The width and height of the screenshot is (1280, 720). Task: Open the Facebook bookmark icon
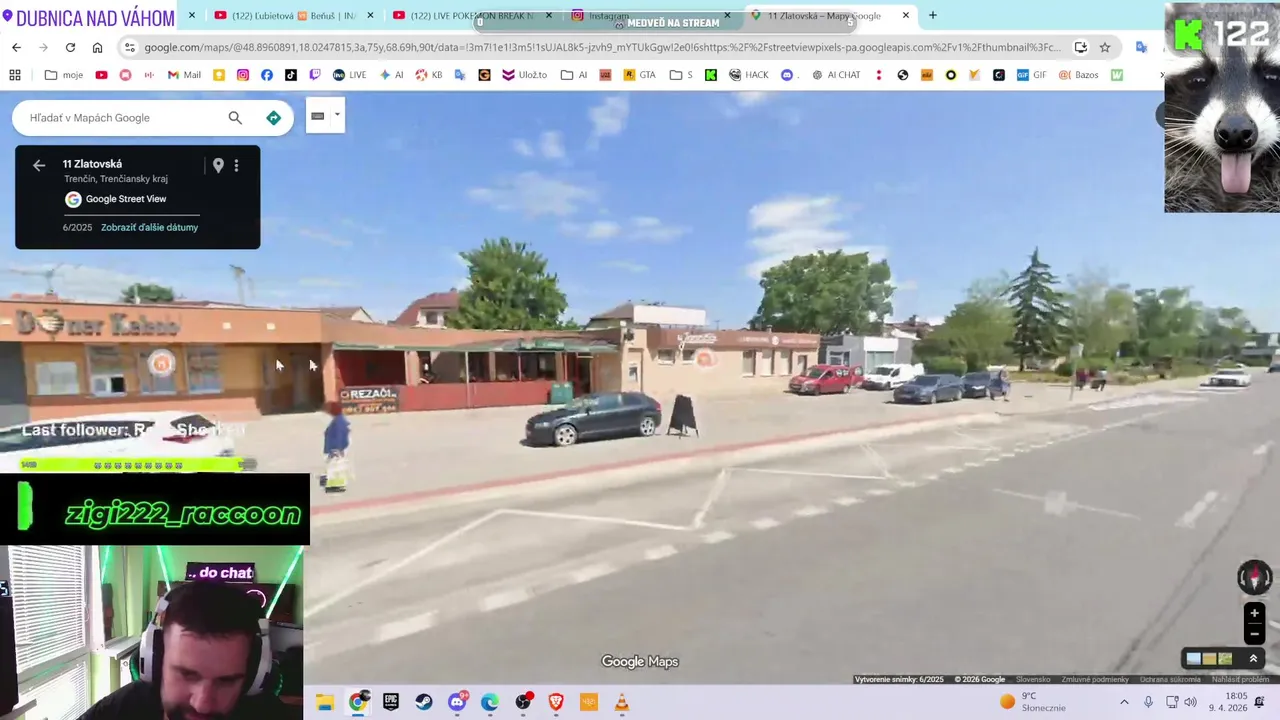pos(267,75)
